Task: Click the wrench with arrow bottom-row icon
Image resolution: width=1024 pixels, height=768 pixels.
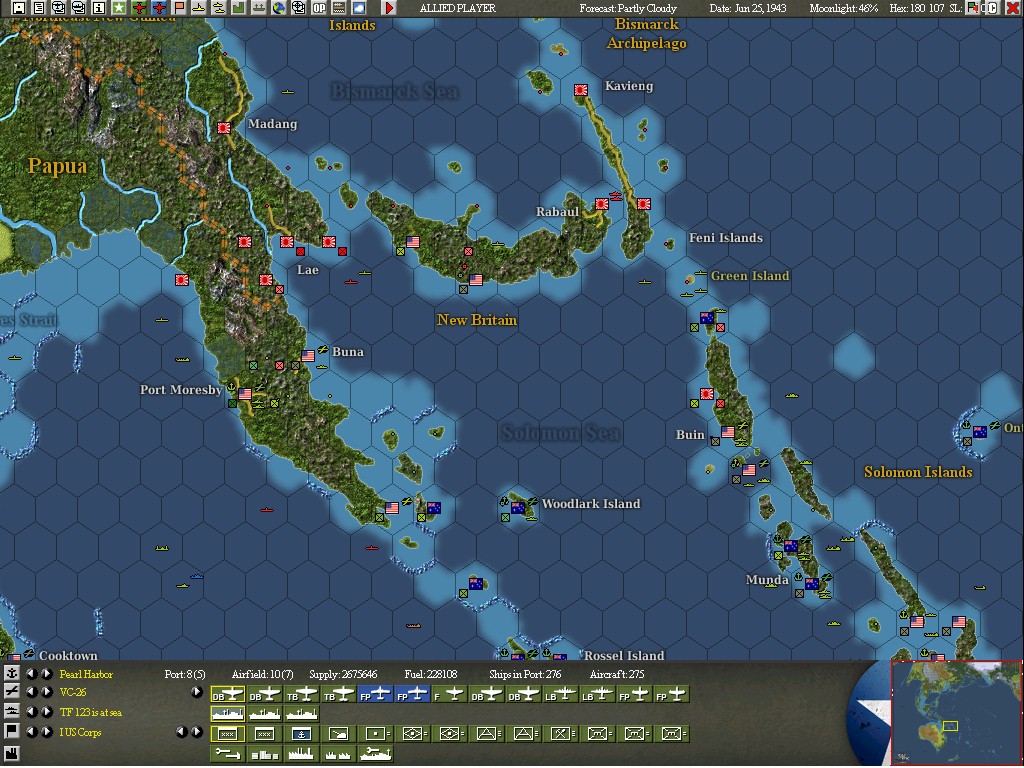Action: coord(227,754)
